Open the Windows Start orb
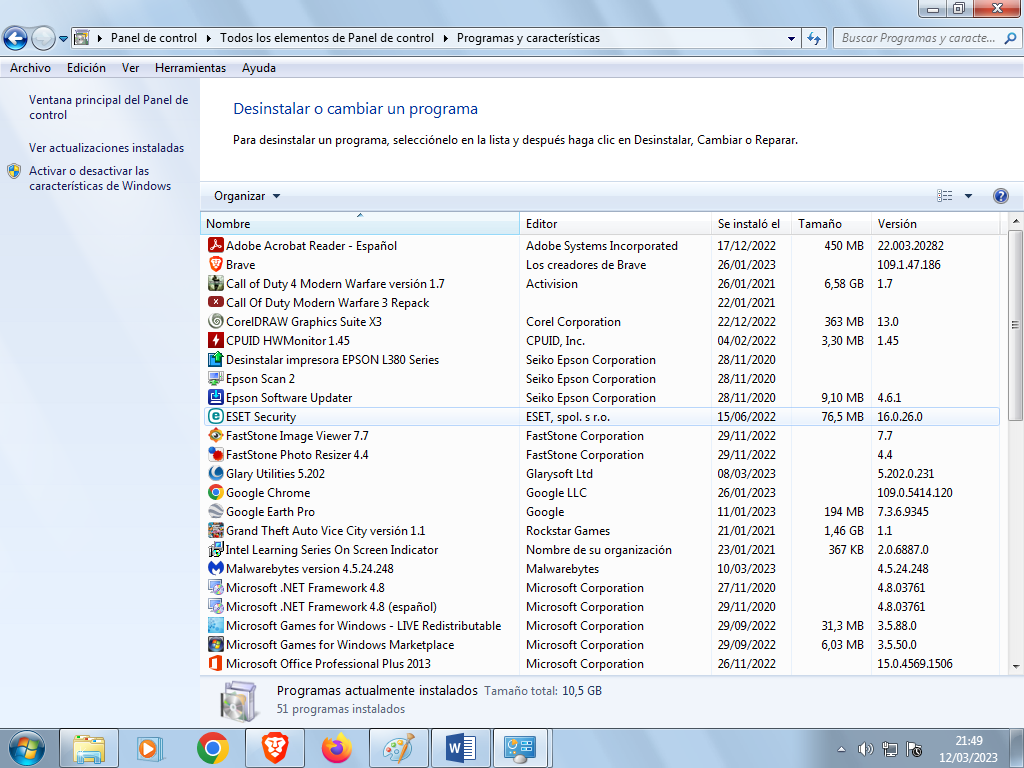1024x768 pixels. [x=27, y=748]
